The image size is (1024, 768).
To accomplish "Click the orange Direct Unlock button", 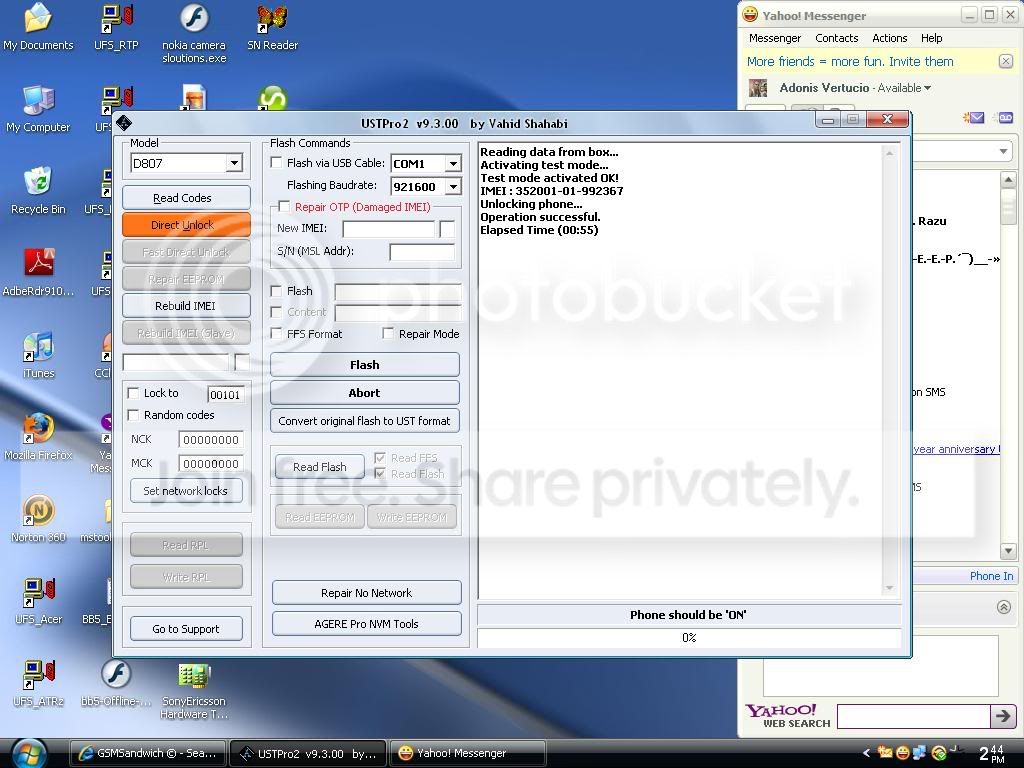I will pos(186,225).
